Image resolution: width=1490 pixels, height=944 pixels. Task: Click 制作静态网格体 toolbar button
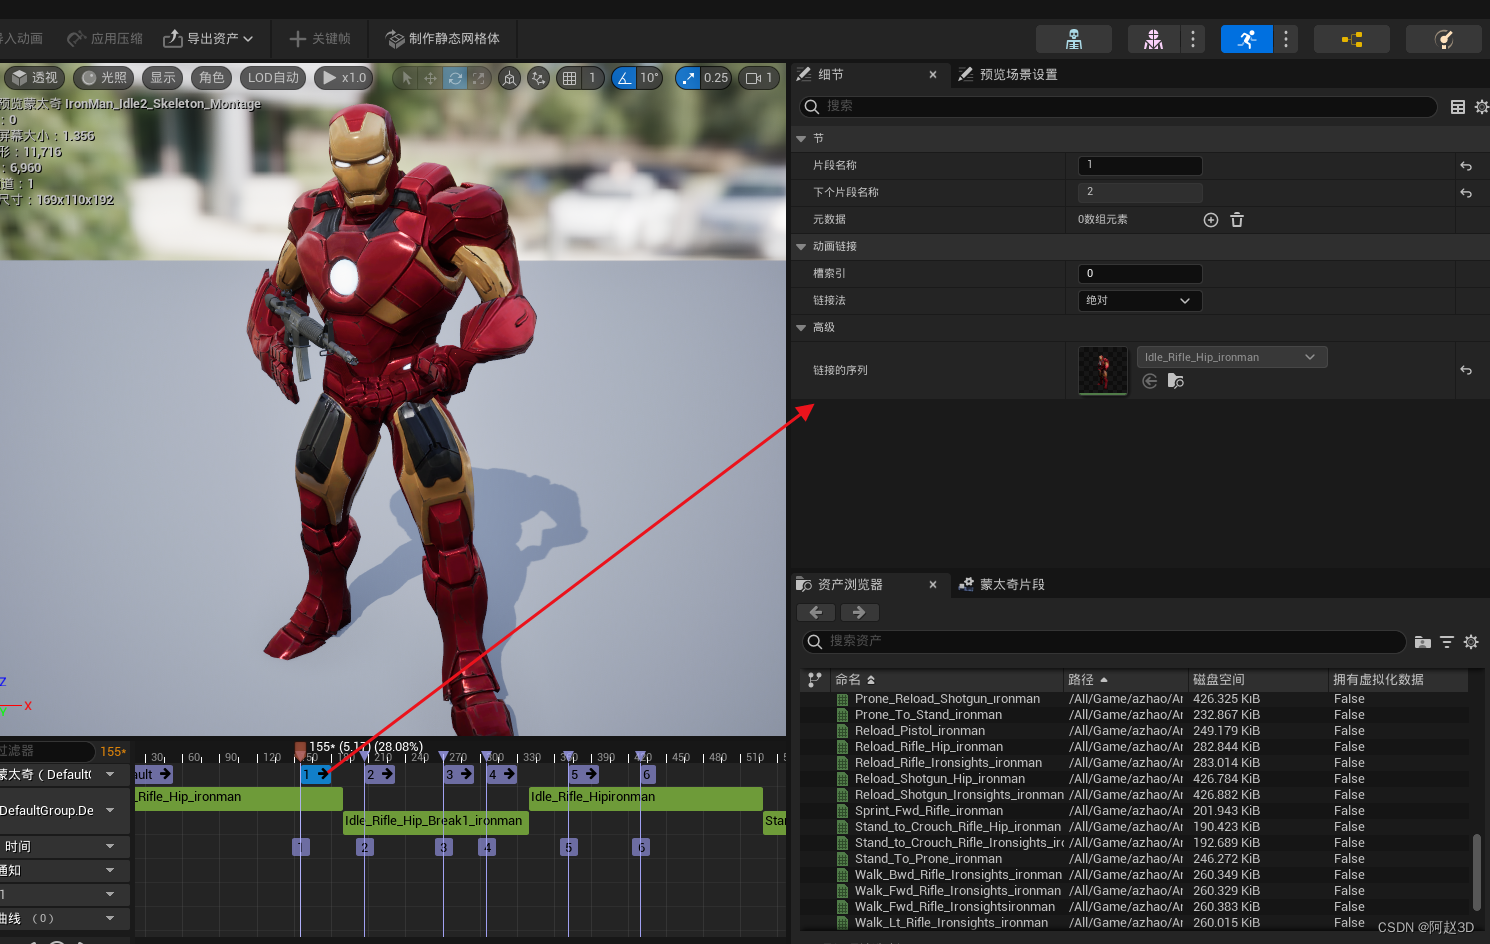[x=443, y=39]
